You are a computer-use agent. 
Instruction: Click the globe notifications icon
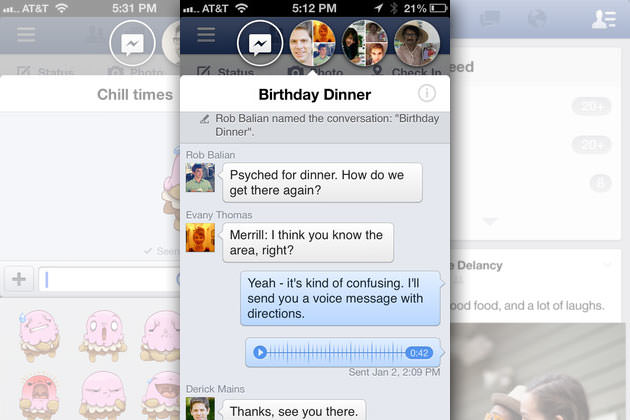click(x=537, y=19)
